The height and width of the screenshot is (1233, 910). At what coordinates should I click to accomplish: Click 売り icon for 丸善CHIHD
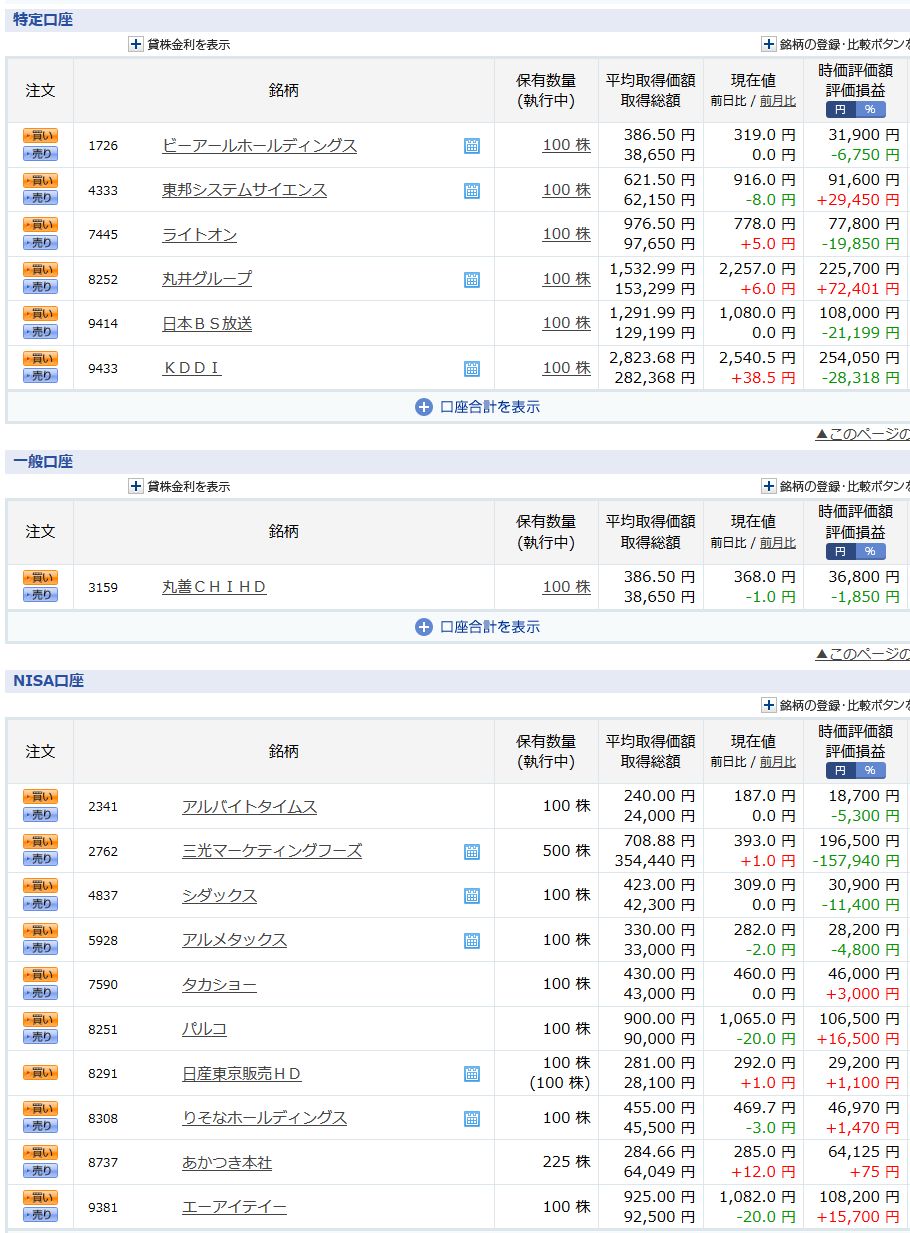click(41, 595)
